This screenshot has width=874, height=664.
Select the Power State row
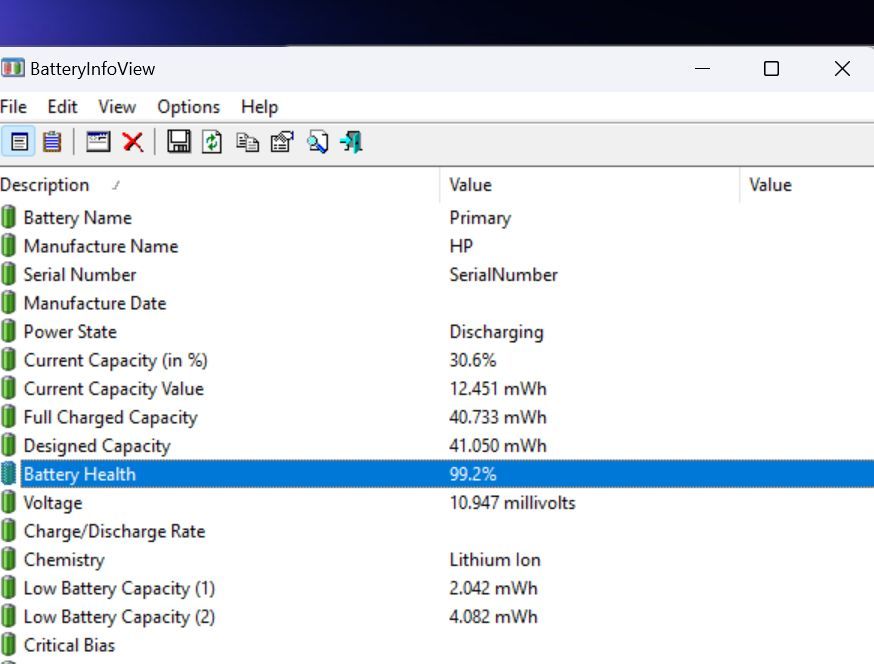[x=70, y=332]
